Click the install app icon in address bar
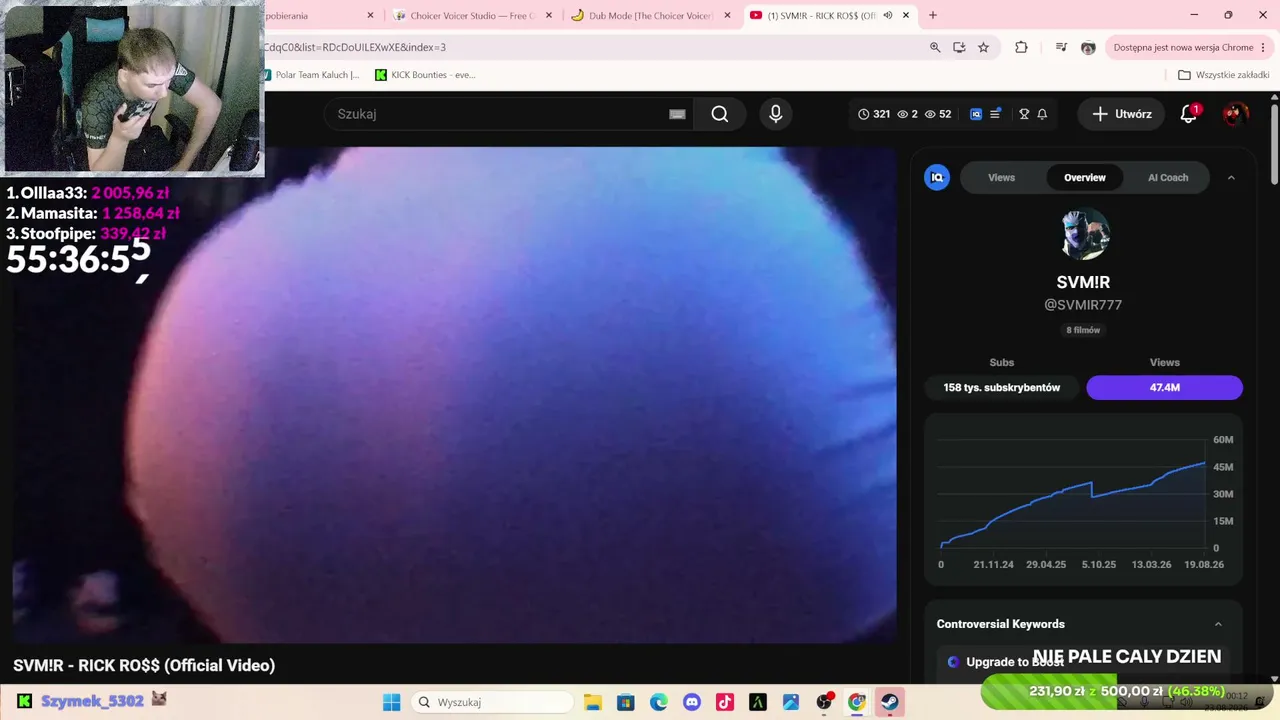The image size is (1280, 720). click(x=959, y=47)
